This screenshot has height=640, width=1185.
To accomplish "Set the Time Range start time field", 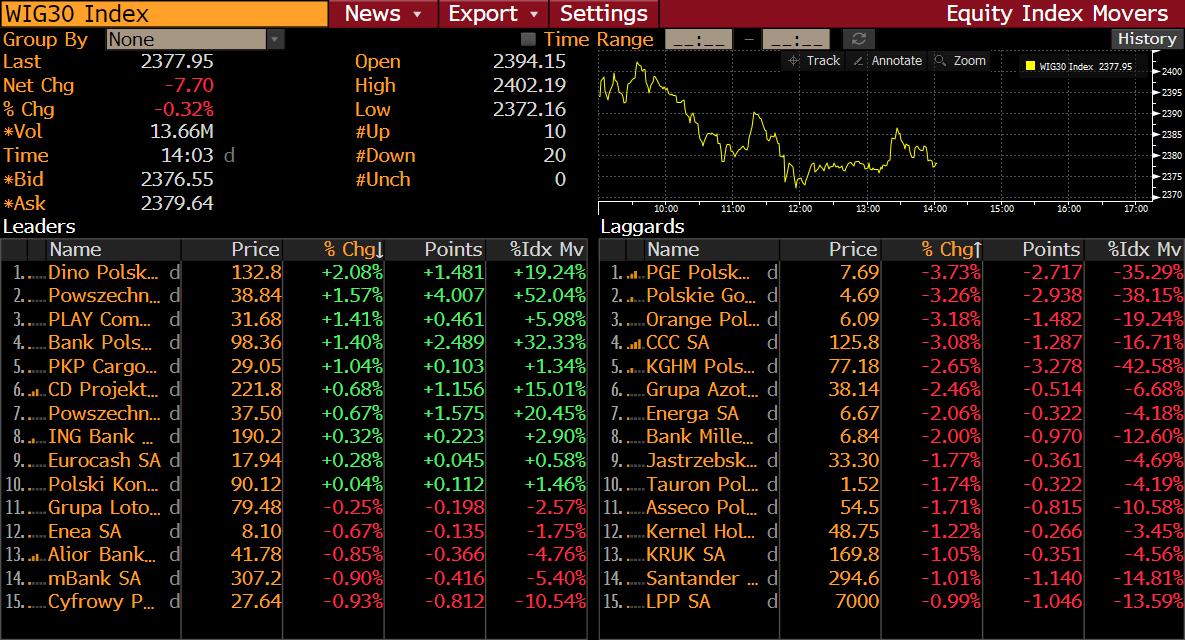I will click(x=698, y=39).
